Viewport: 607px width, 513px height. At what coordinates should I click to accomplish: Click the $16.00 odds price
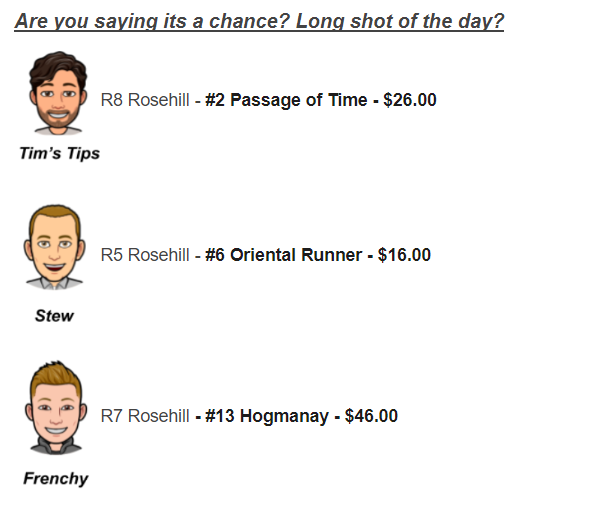click(404, 255)
